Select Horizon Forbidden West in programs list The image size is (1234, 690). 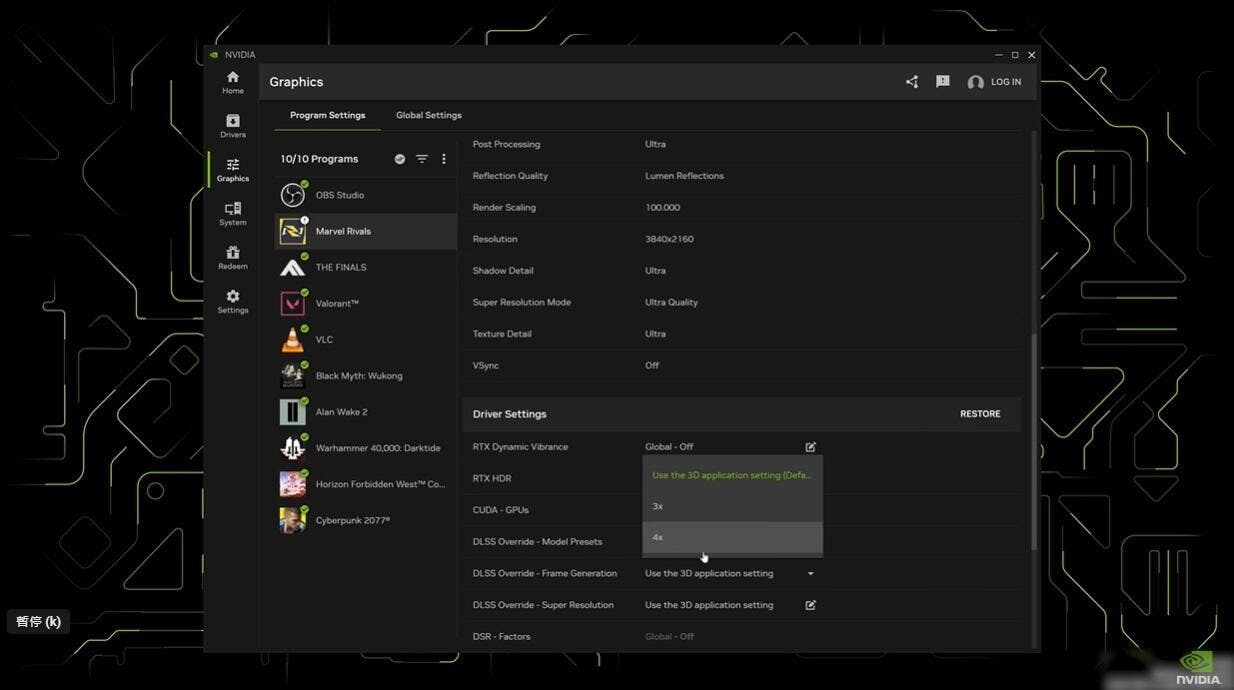tap(366, 484)
